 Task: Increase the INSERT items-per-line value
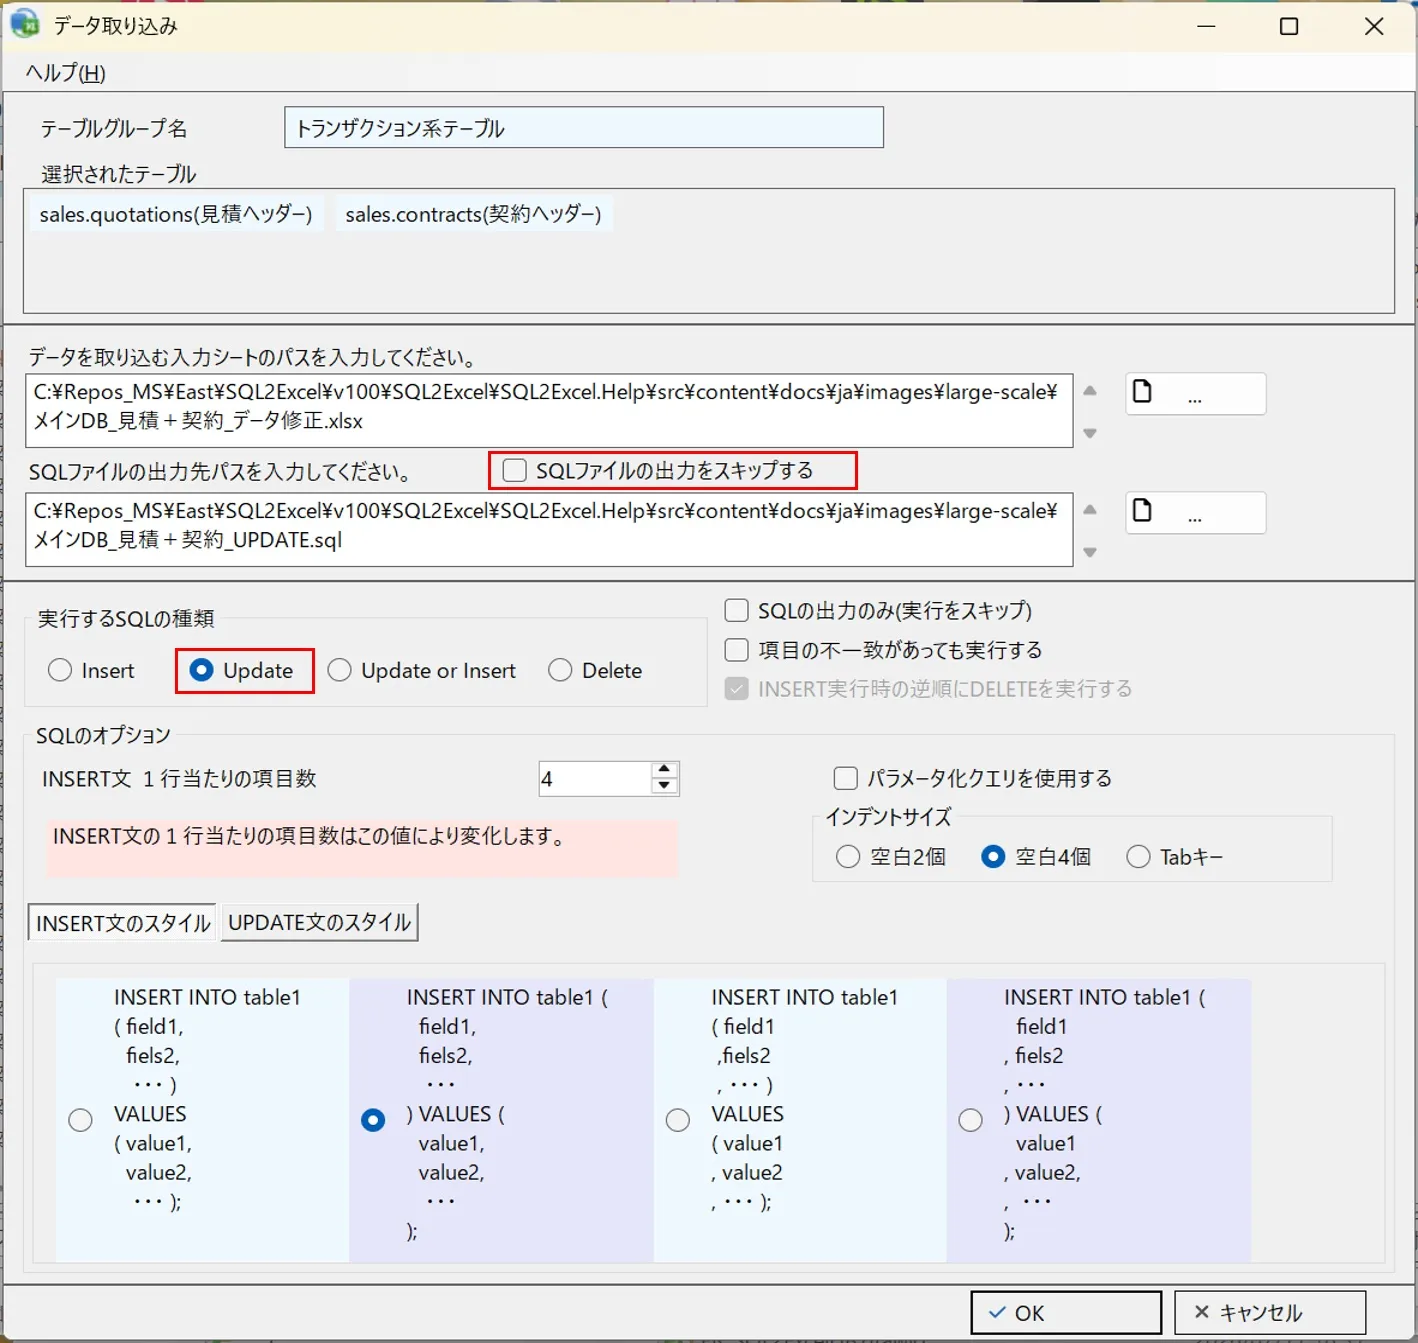pos(664,770)
